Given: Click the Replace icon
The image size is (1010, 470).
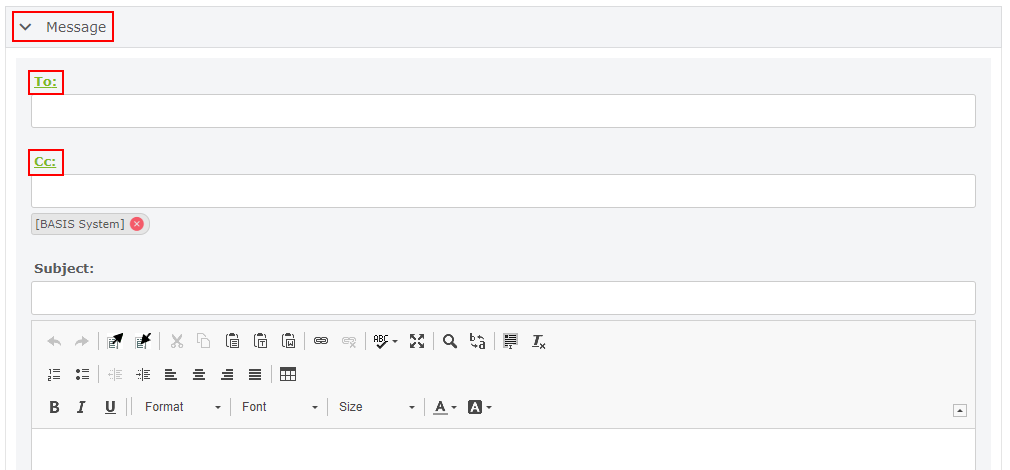Looking at the screenshot, I should click(478, 341).
